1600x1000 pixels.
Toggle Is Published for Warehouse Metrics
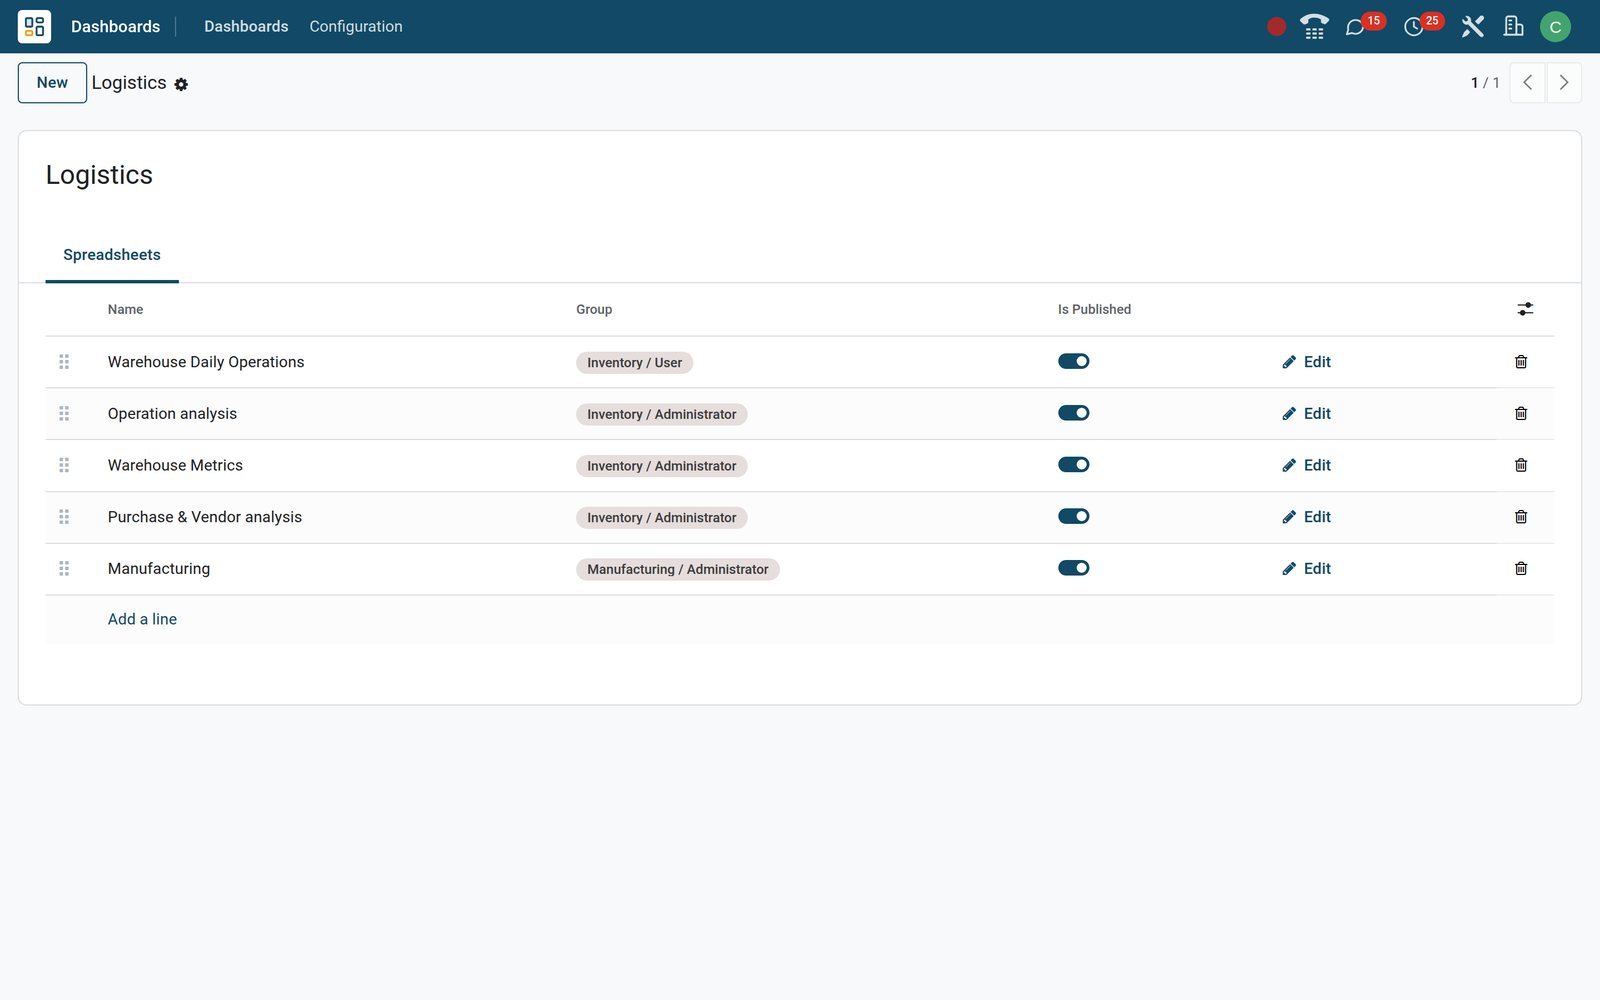tap(1073, 464)
